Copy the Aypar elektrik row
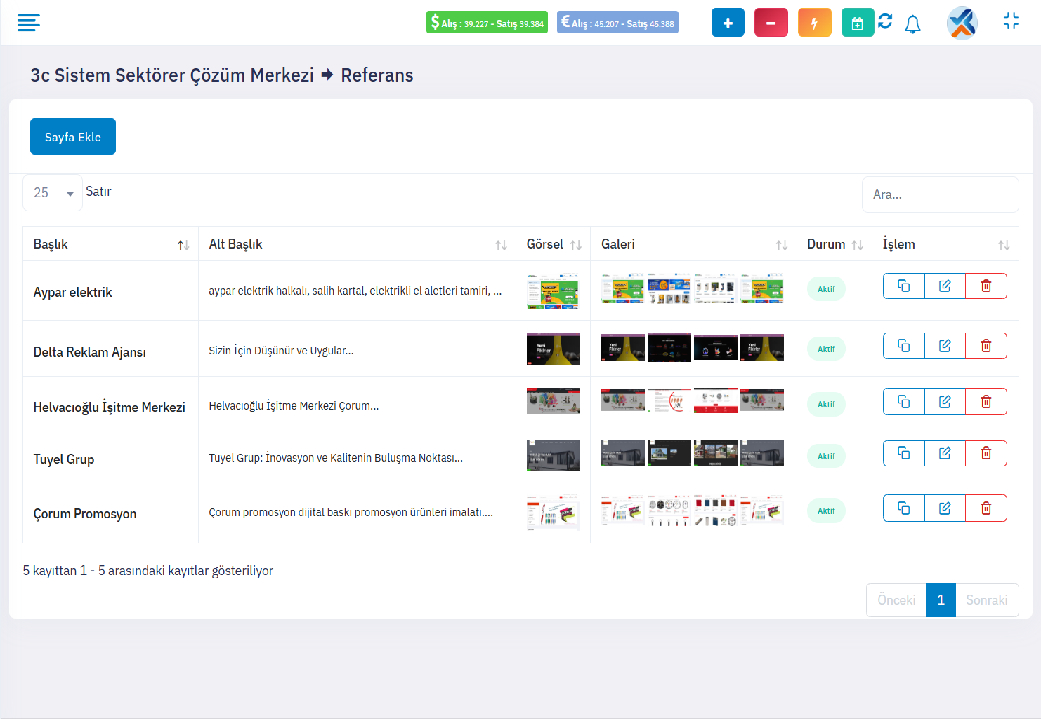 904,286
